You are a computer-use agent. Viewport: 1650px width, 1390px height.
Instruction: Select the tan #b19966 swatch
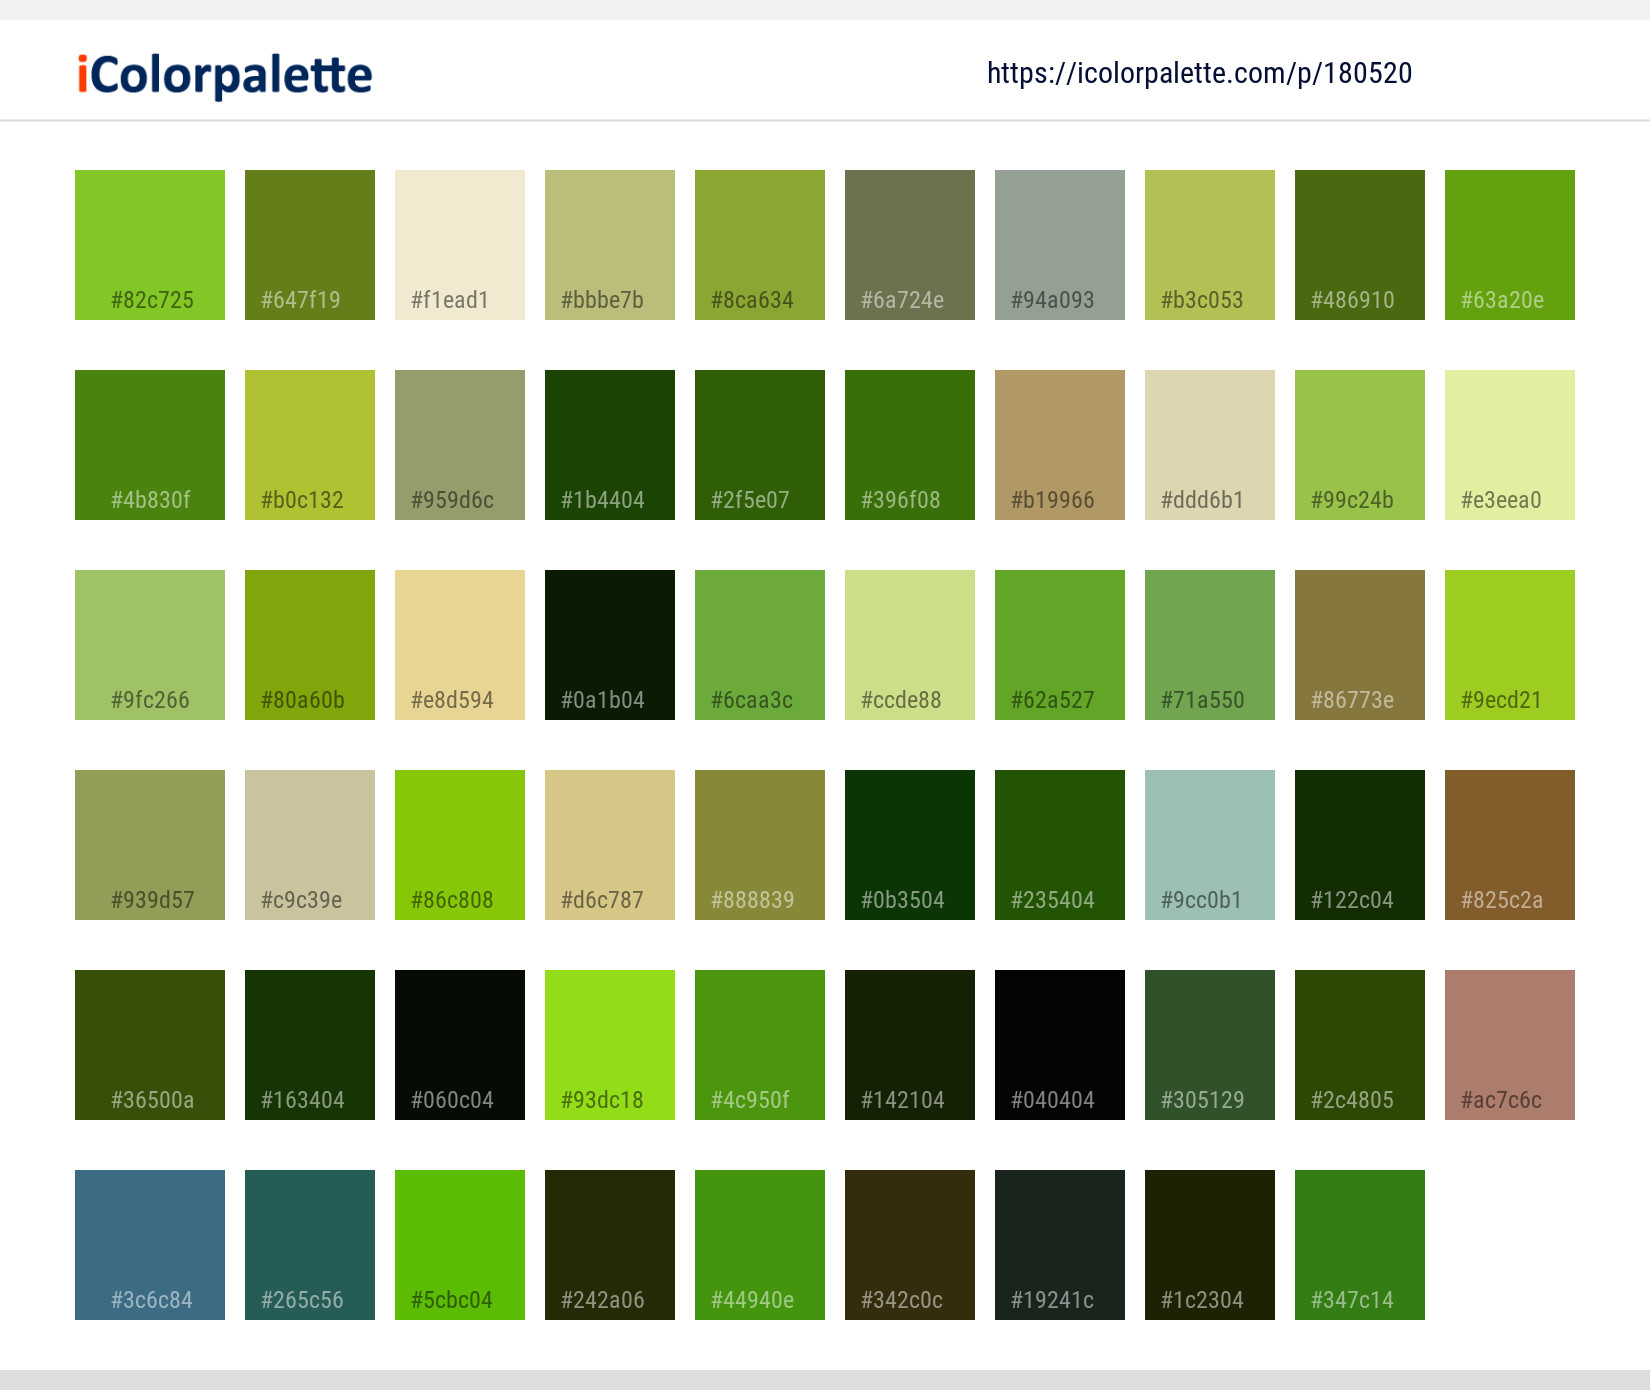[1060, 445]
